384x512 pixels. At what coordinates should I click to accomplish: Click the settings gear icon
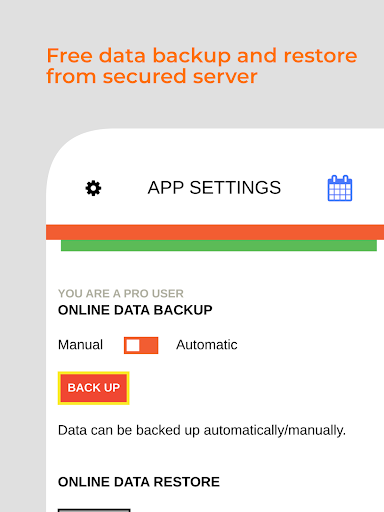pyautogui.click(x=93, y=188)
